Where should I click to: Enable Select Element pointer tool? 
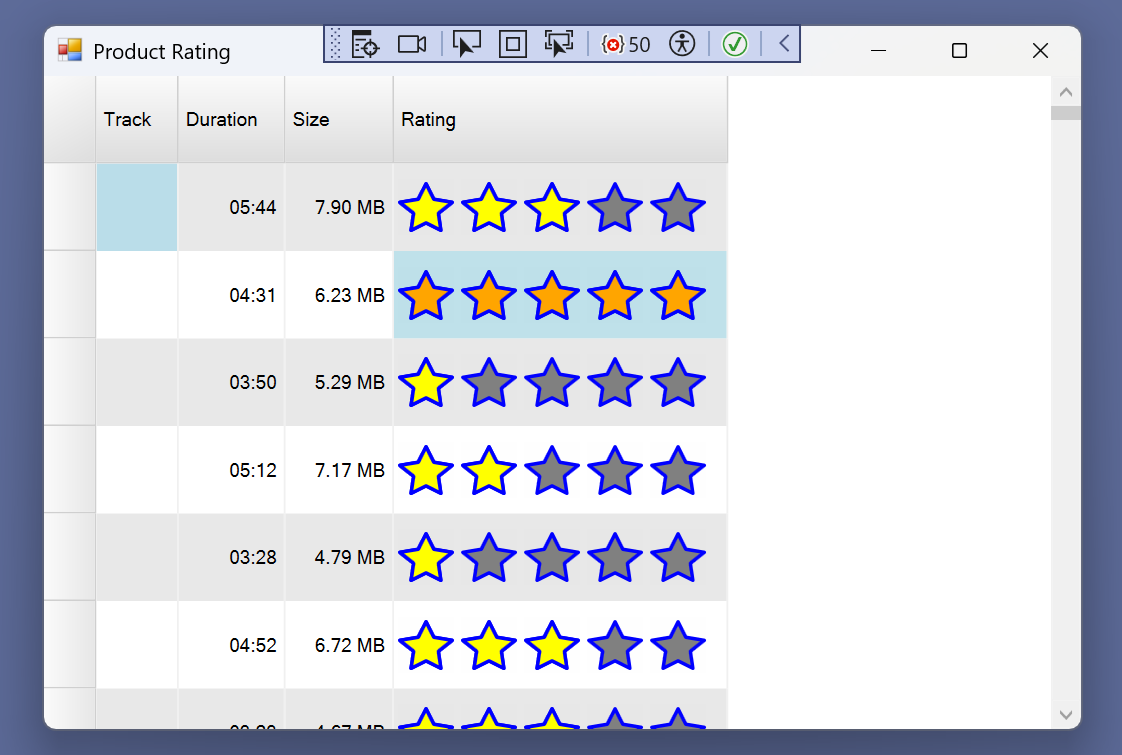point(467,44)
